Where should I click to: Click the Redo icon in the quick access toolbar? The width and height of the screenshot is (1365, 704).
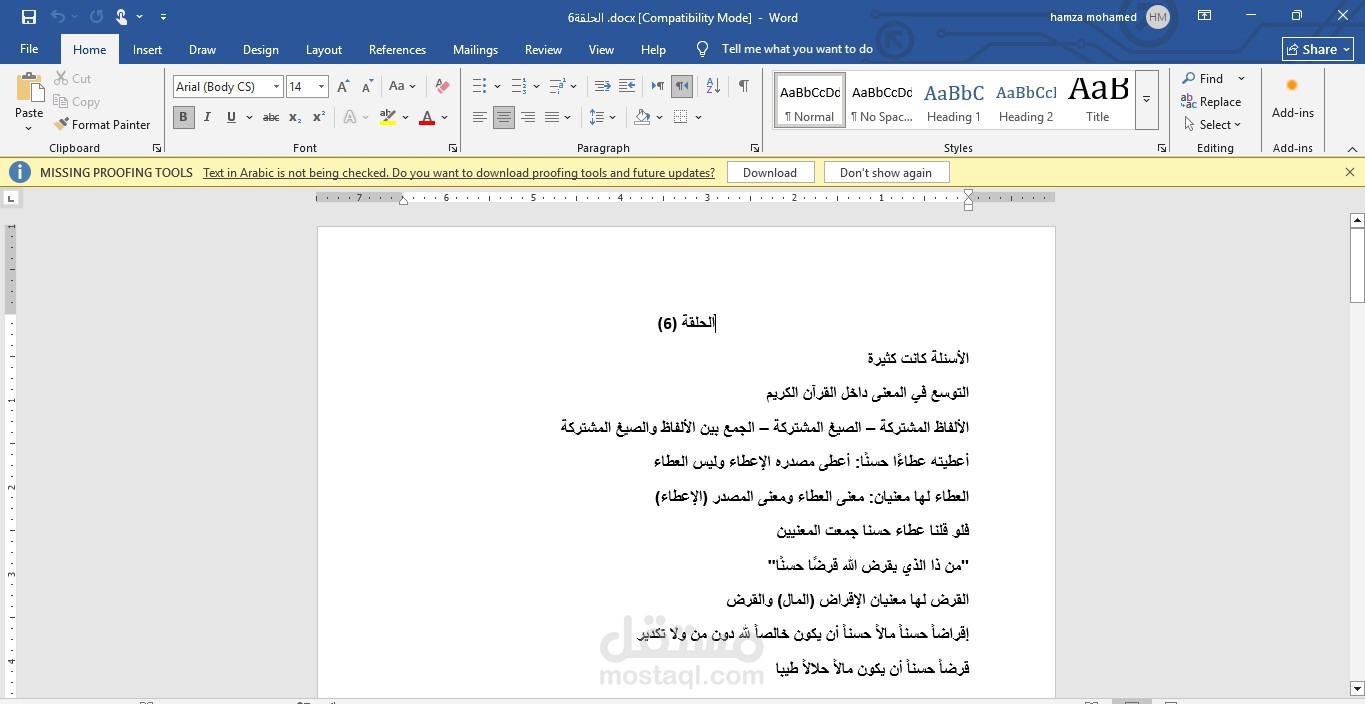click(x=96, y=17)
